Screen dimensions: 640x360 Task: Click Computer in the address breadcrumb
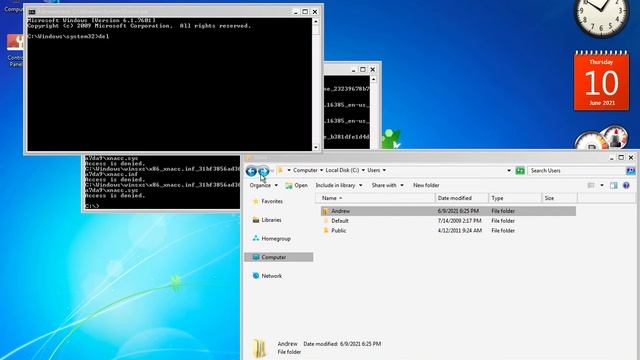305,170
